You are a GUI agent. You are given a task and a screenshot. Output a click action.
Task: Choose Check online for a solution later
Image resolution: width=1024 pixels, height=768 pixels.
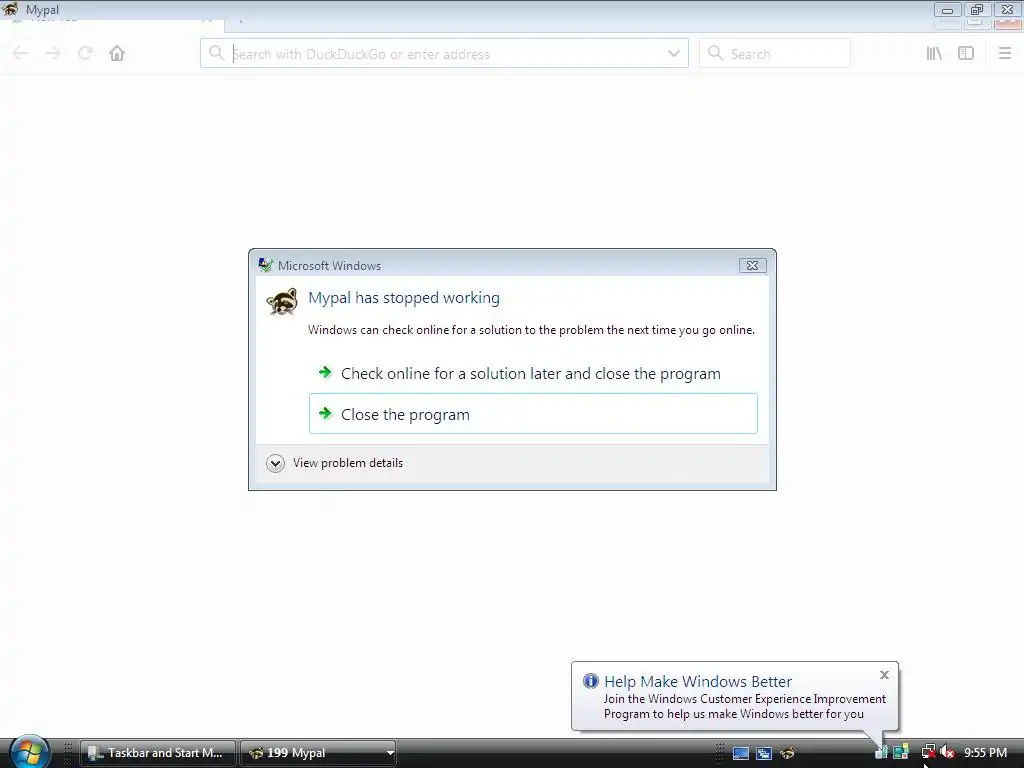(x=533, y=374)
